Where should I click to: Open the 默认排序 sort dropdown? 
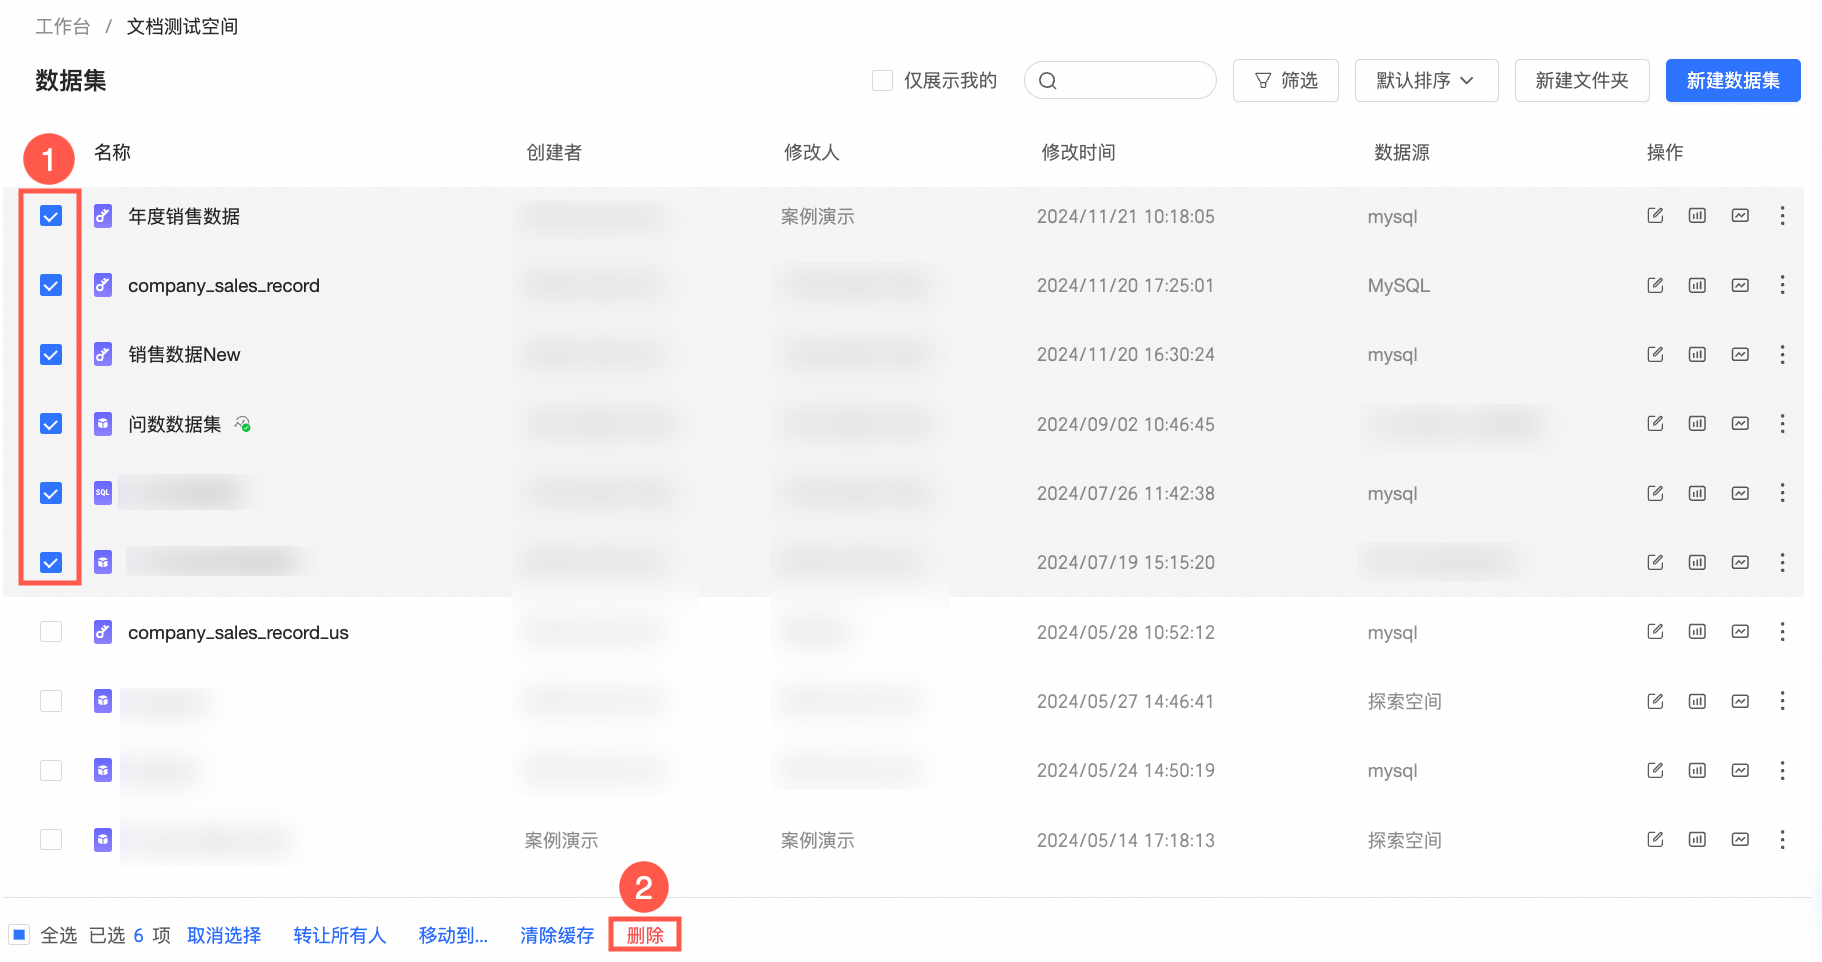click(x=1426, y=81)
